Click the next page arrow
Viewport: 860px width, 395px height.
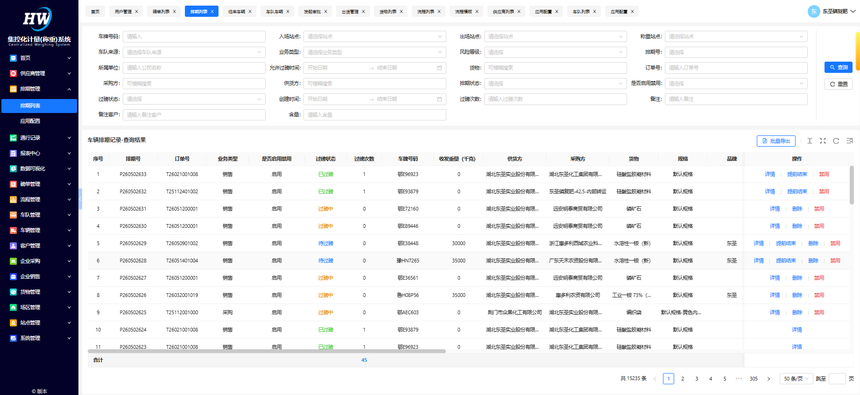[768, 379]
